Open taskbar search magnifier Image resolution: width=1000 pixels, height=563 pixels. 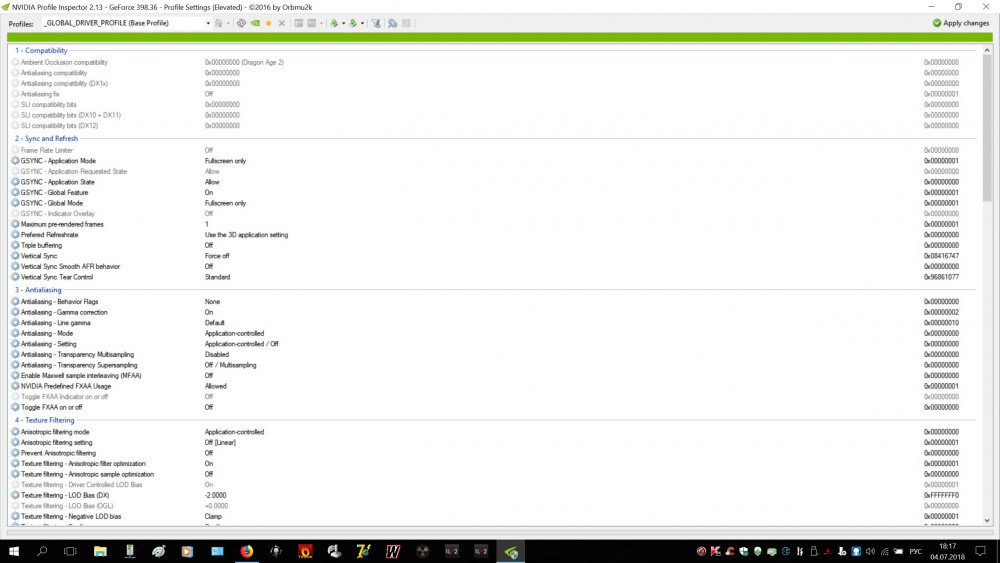point(42,551)
